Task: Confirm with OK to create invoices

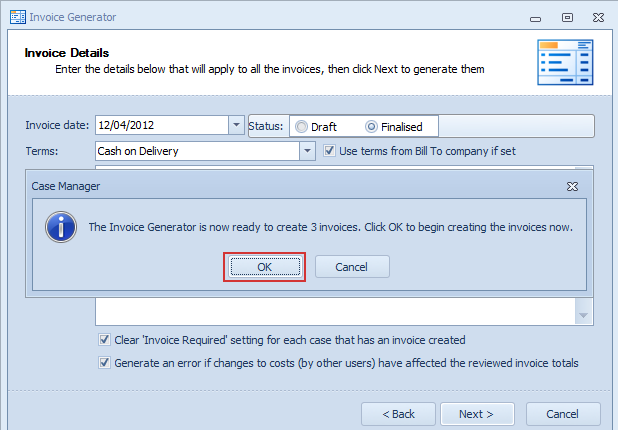Action: (264, 267)
